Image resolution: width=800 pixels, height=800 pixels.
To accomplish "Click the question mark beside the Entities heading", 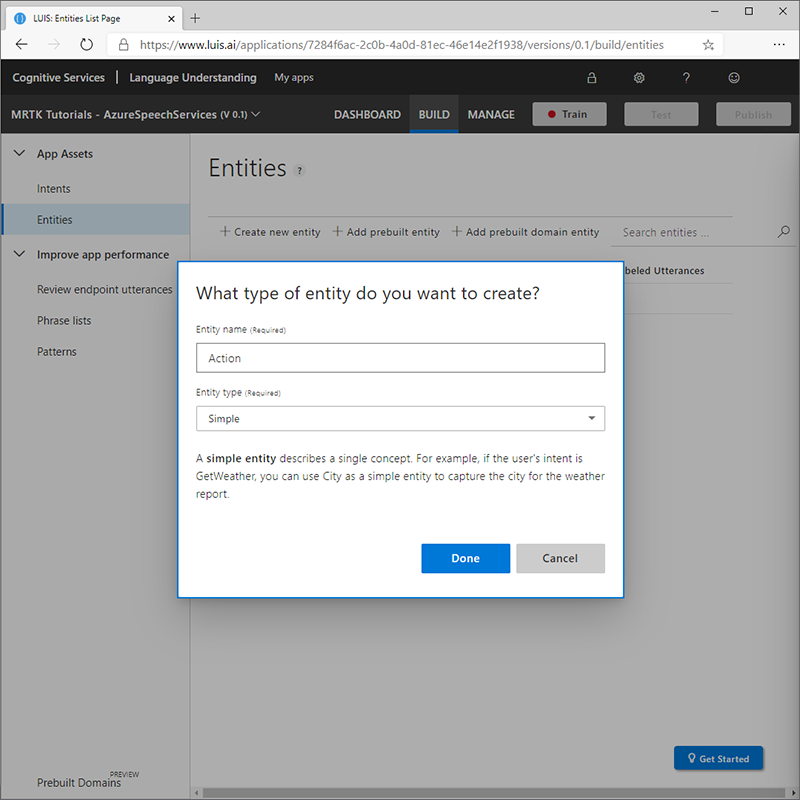I will [x=298, y=170].
